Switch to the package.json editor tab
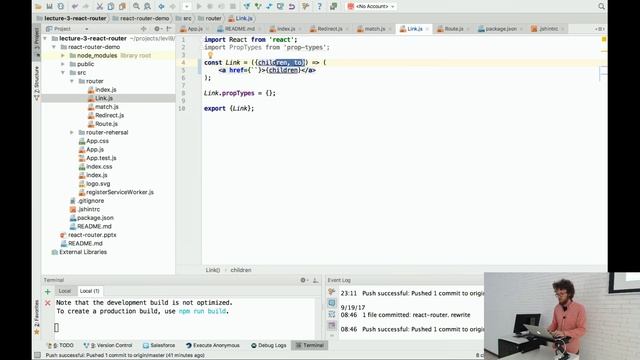The height and width of the screenshot is (360, 640). coord(500,29)
